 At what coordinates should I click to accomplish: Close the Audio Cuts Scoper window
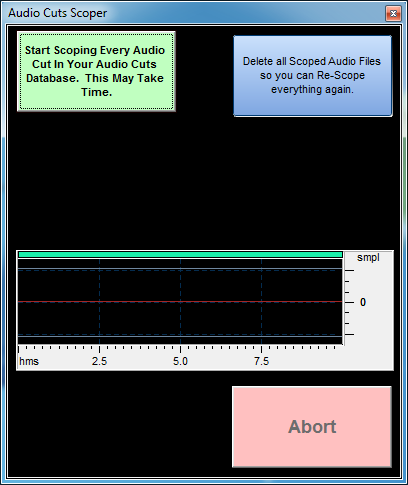click(393, 13)
